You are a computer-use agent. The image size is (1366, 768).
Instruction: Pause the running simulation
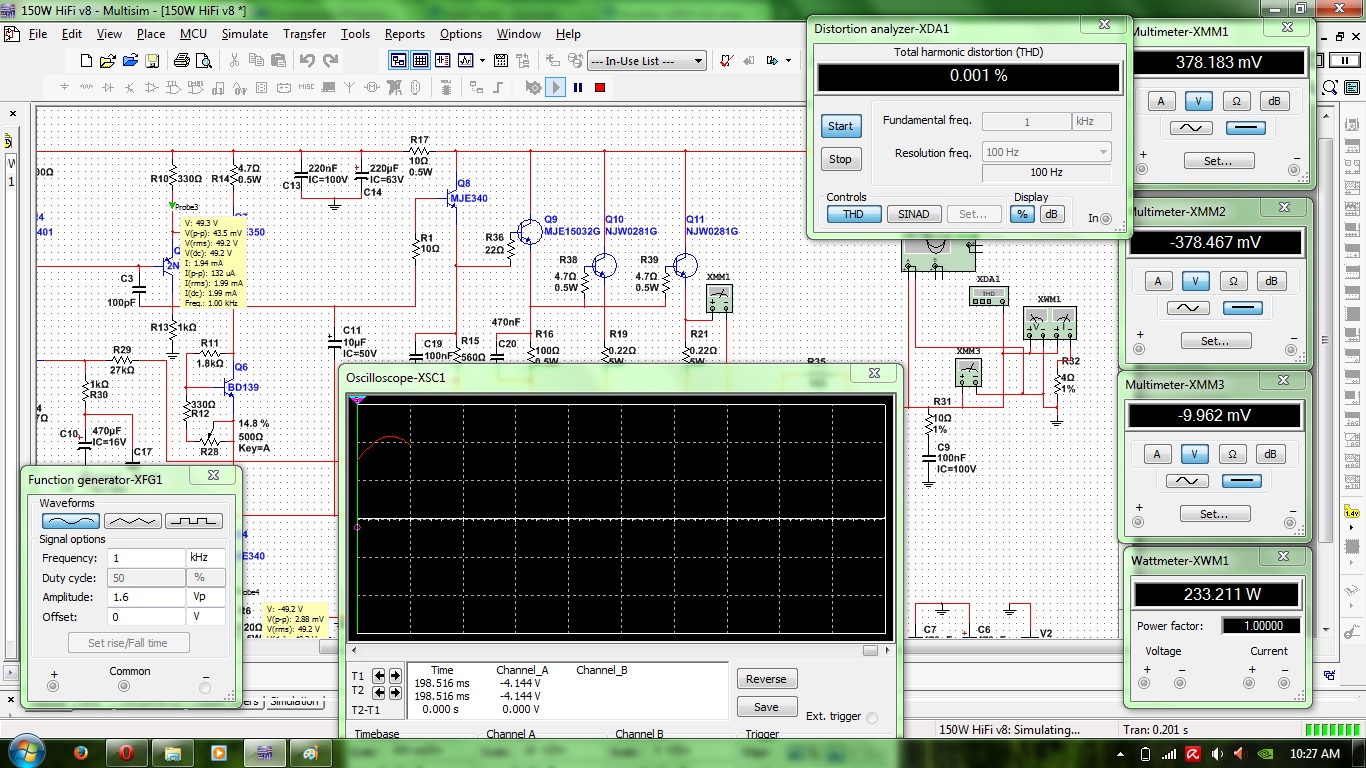(x=578, y=88)
